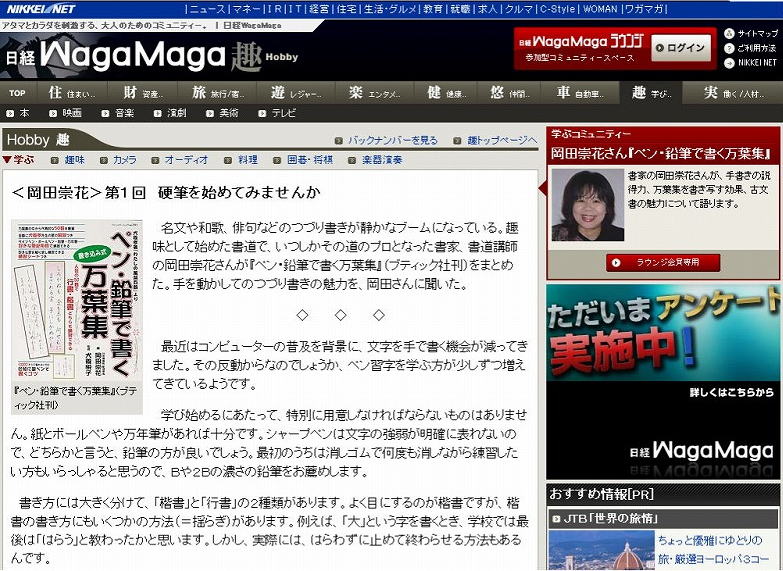Go to NIKKEI NET via header link
This screenshot has width=783, height=571.
pos(757,62)
